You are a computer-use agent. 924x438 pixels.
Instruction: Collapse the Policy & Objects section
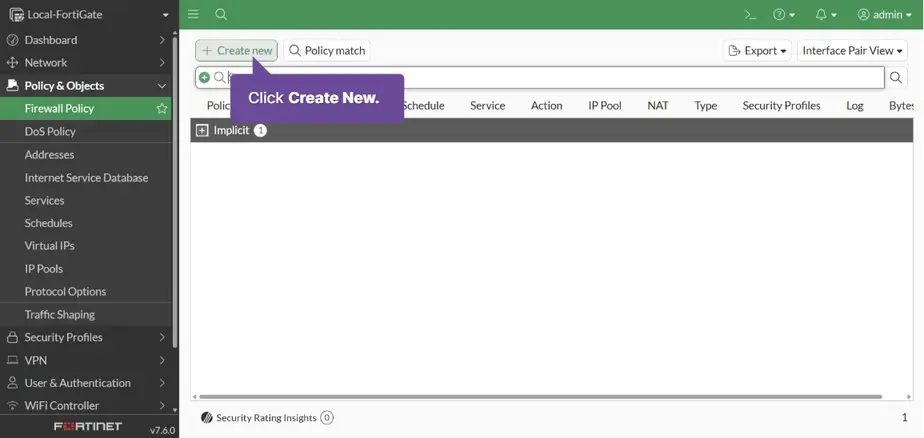click(x=86, y=85)
